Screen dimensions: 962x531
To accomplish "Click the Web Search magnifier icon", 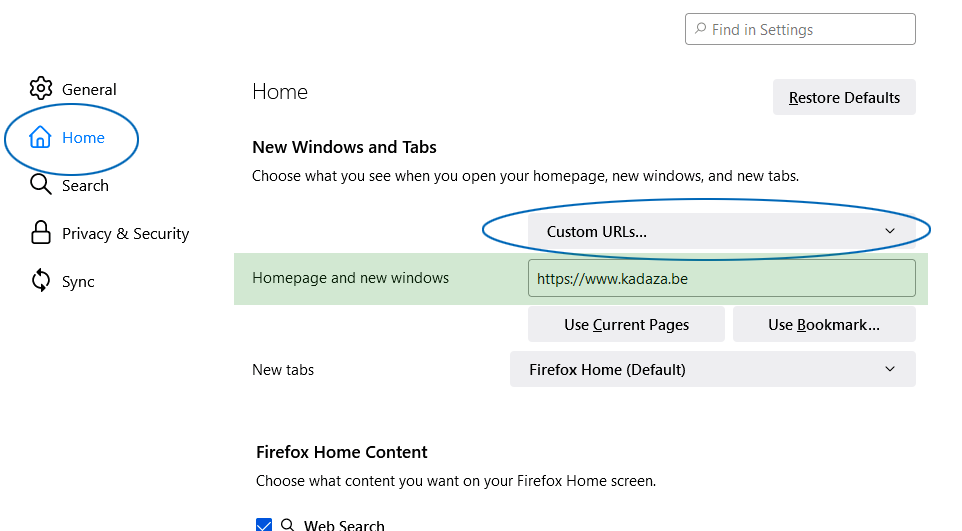I will 287,524.
